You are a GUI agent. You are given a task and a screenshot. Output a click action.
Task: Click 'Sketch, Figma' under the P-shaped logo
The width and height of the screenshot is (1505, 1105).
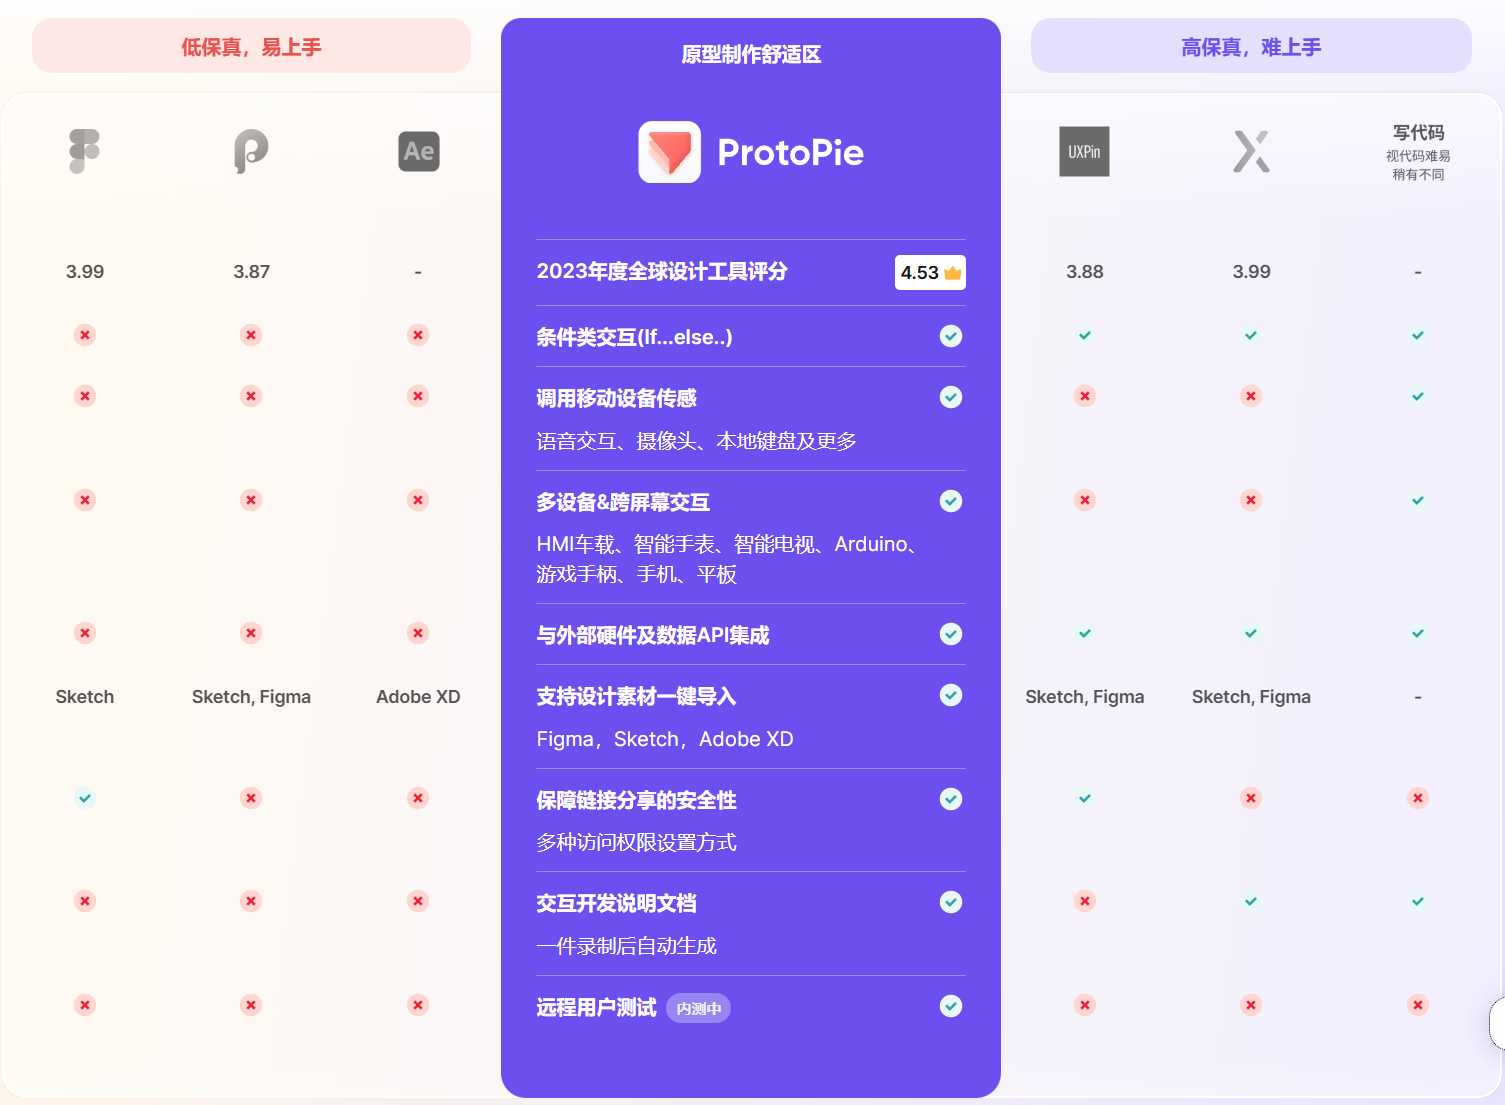tap(251, 697)
